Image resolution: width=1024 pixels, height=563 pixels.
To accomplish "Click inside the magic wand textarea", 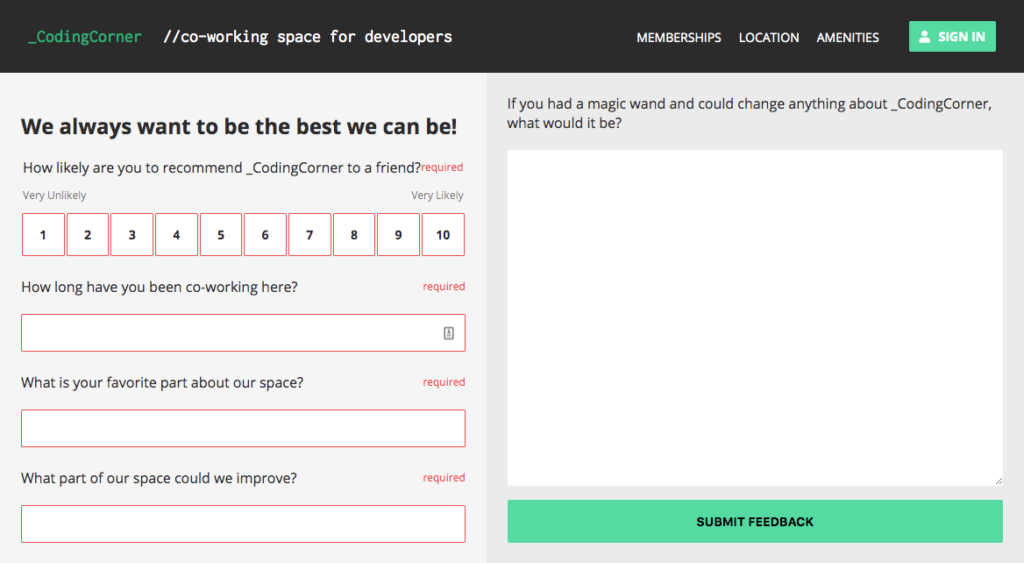I will click(755, 318).
